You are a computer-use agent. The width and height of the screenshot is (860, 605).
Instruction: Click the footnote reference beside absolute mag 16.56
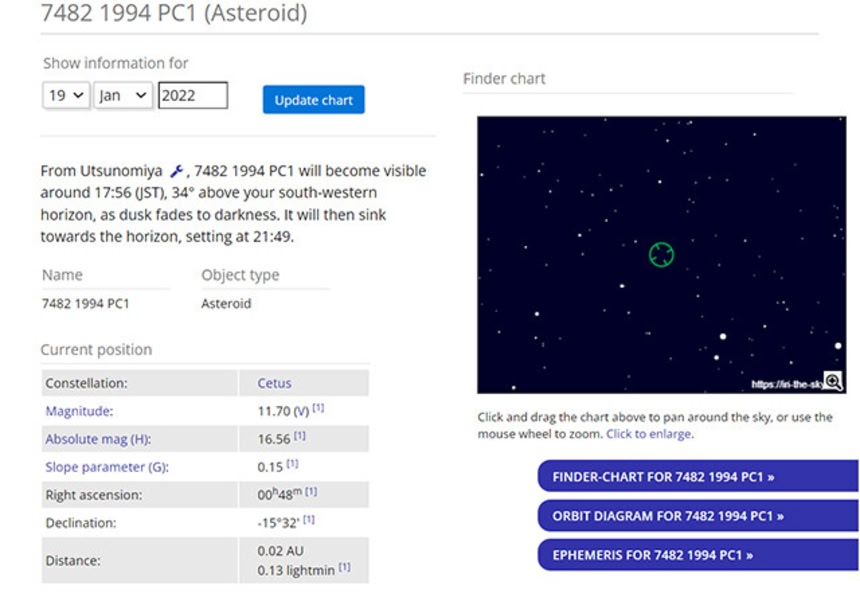click(299, 437)
